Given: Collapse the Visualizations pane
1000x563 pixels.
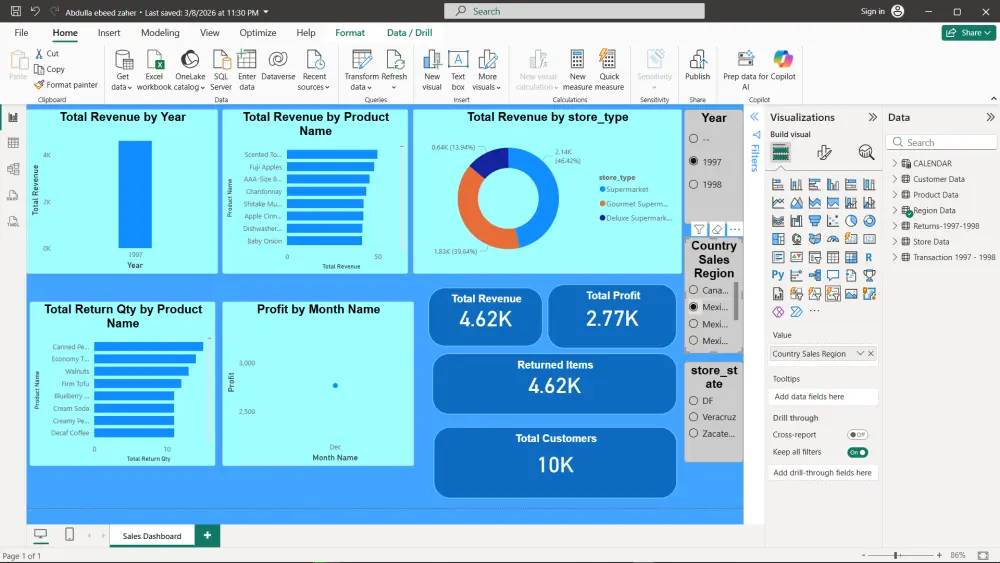Looking at the screenshot, I should (872, 117).
